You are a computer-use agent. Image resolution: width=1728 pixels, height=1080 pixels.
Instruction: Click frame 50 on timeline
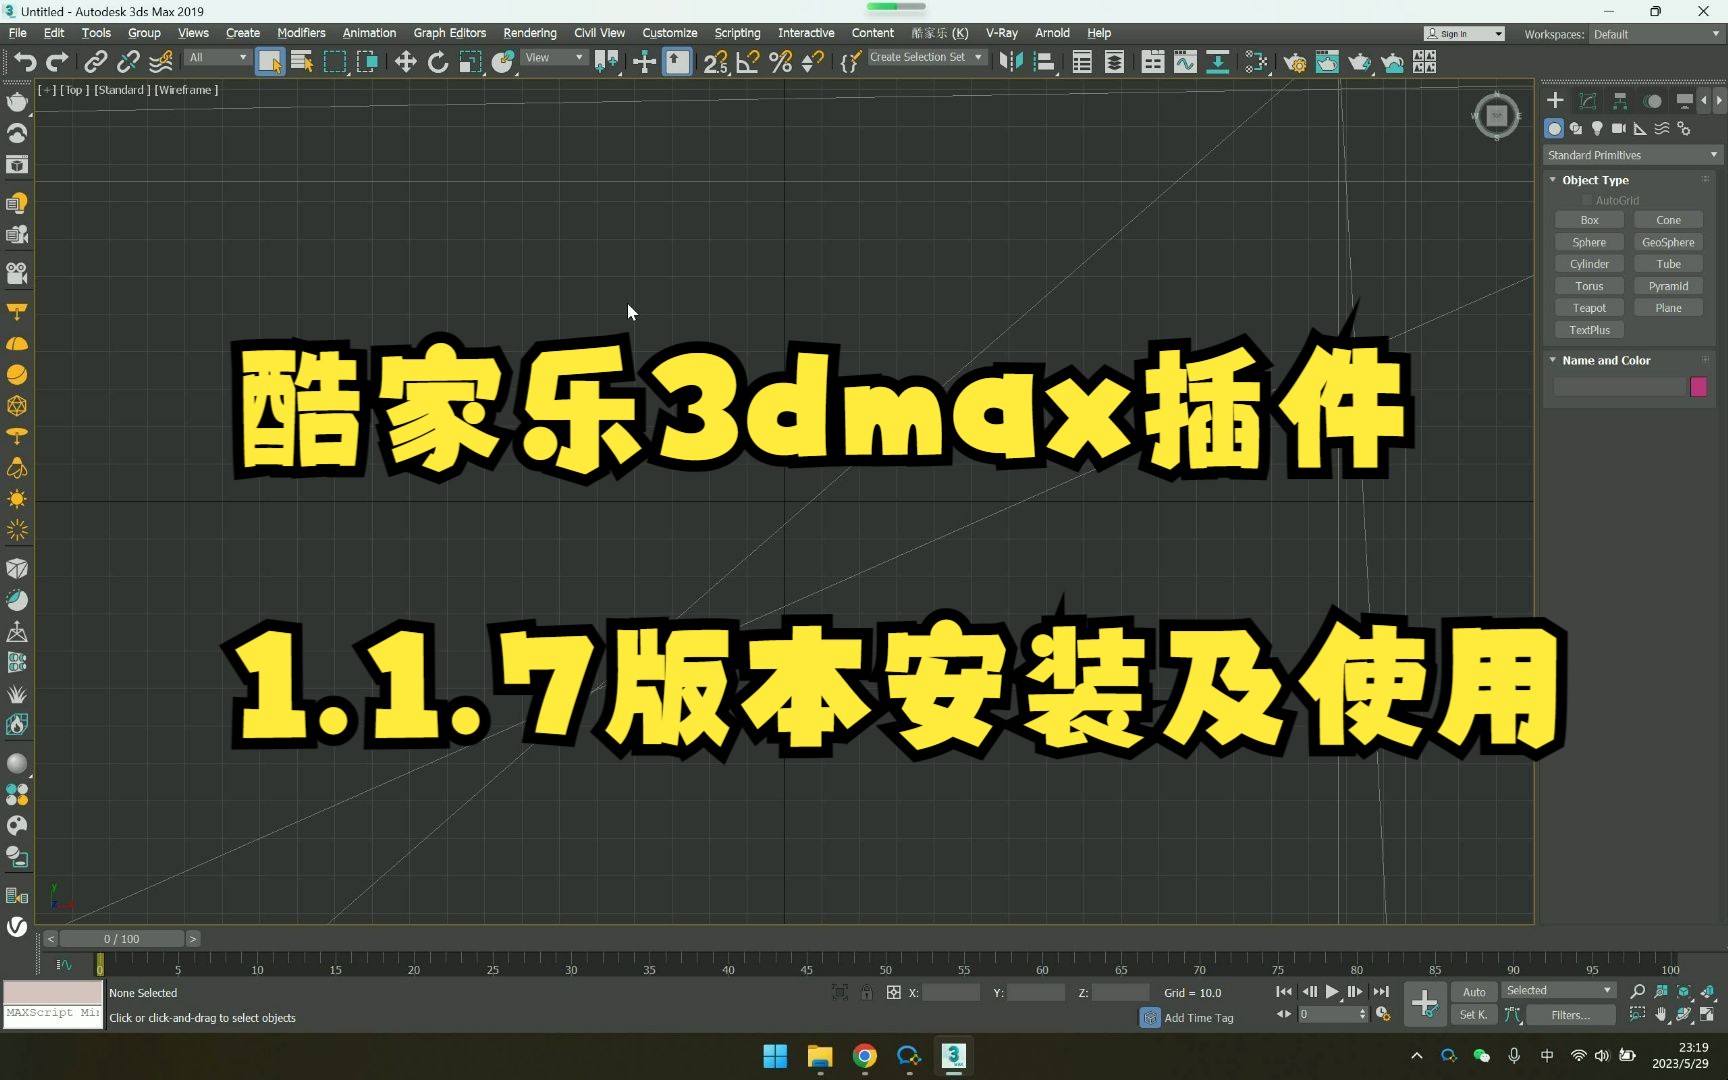click(885, 968)
